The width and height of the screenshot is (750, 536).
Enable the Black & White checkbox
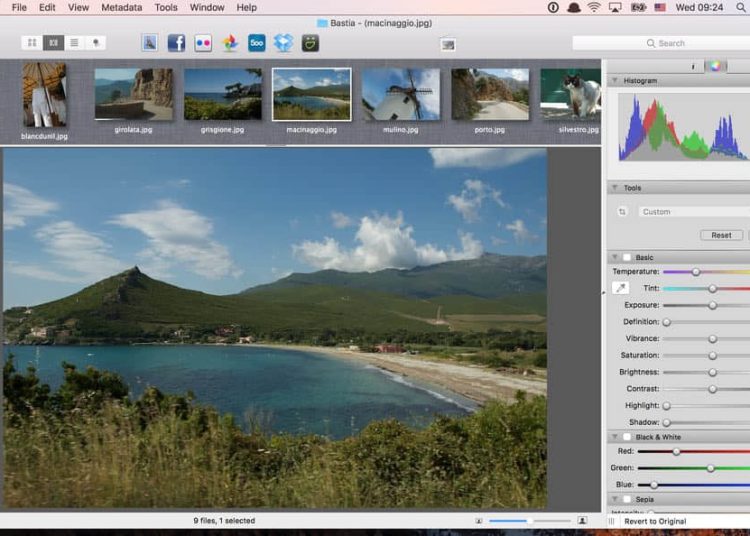pyautogui.click(x=627, y=437)
